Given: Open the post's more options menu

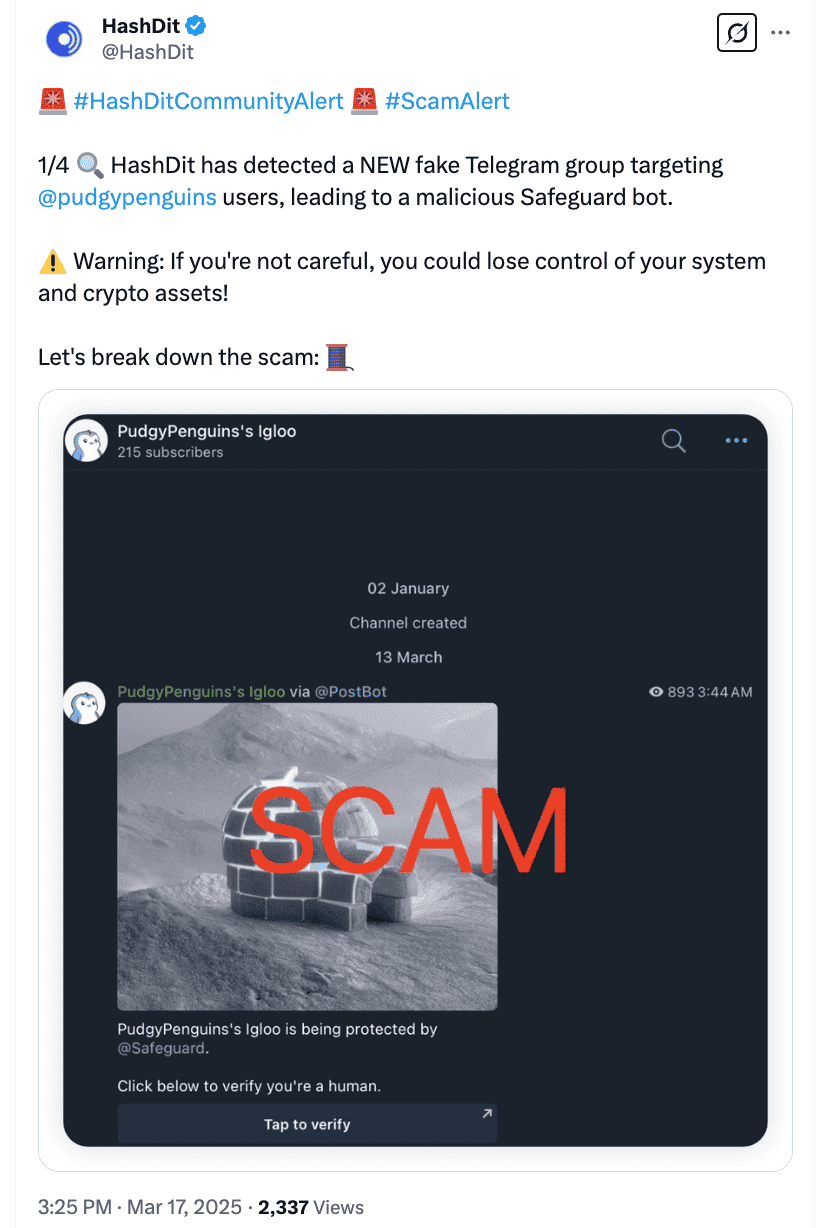Looking at the screenshot, I should [x=781, y=33].
